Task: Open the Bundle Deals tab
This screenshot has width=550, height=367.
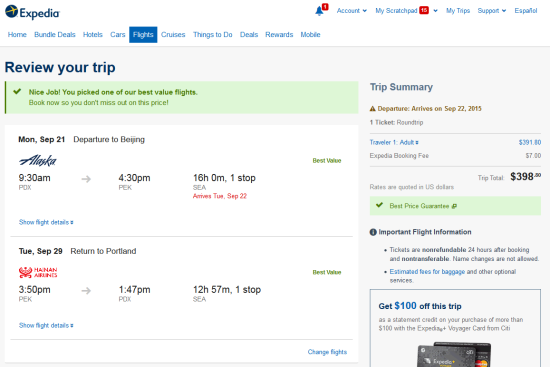Action: point(55,35)
